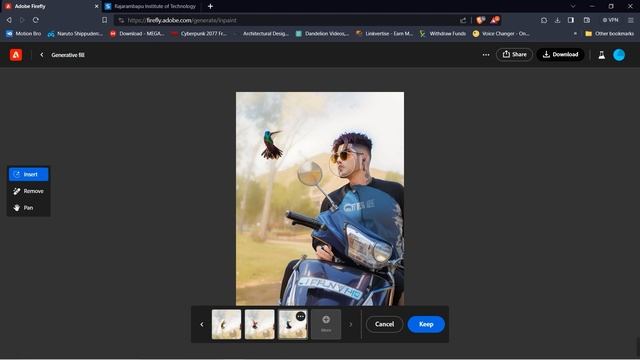Click the browser back button

pos(9,20)
